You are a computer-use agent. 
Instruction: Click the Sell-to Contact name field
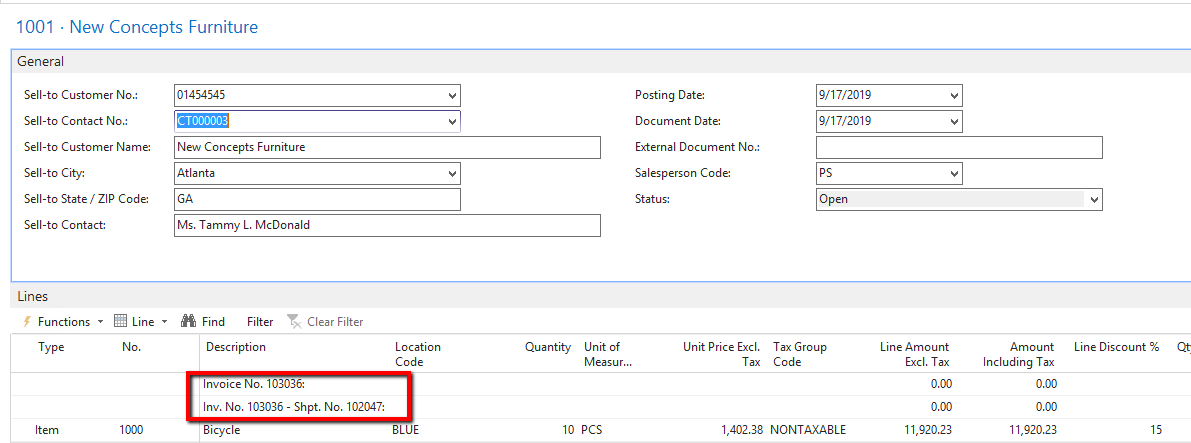386,226
